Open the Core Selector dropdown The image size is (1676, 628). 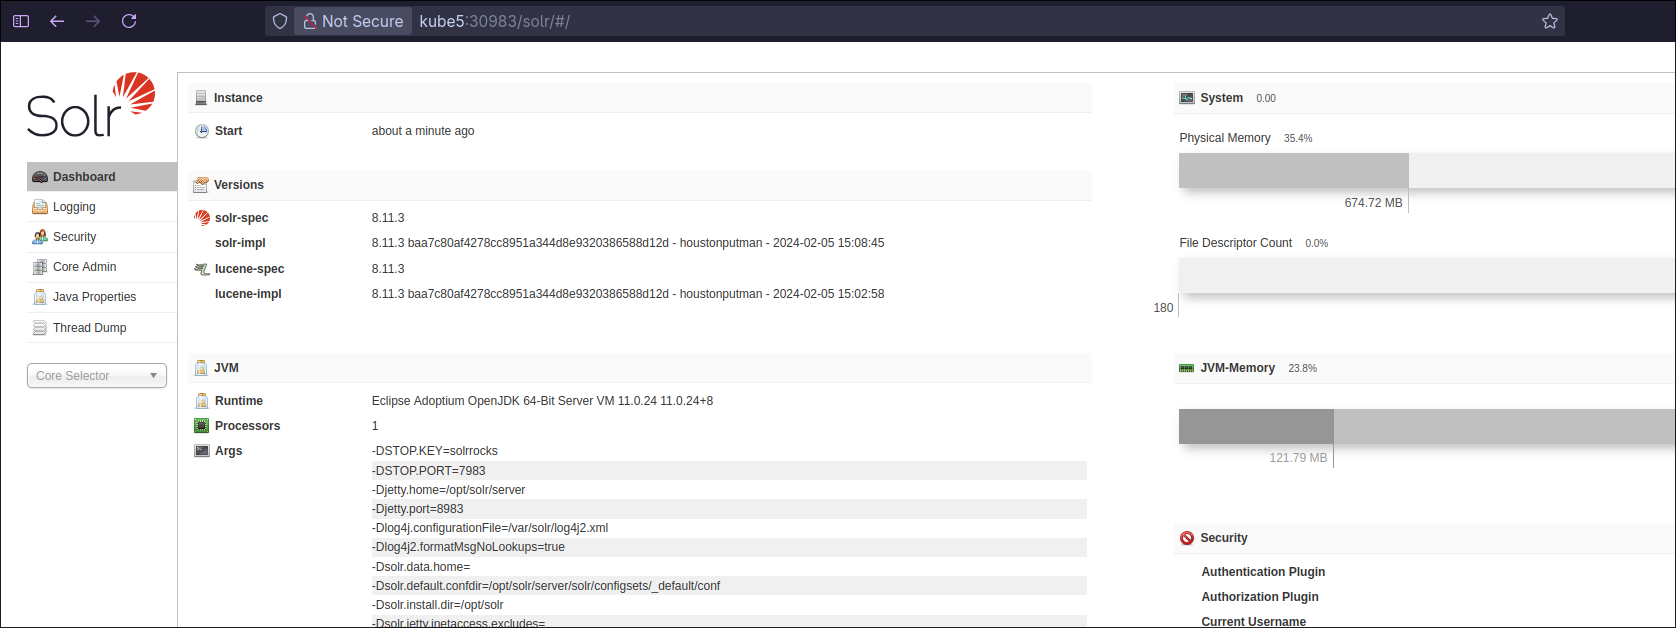point(97,376)
